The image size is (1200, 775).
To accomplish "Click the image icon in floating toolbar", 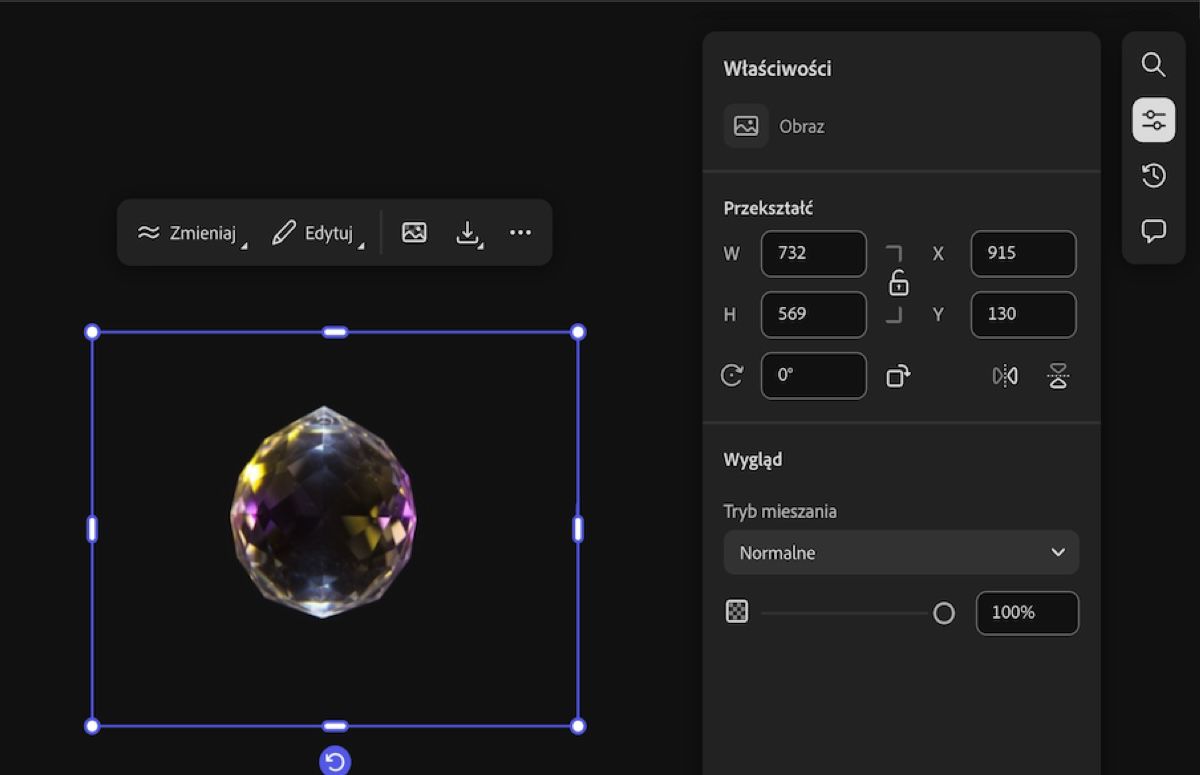I will pyautogui.click(x=414, y=233).
